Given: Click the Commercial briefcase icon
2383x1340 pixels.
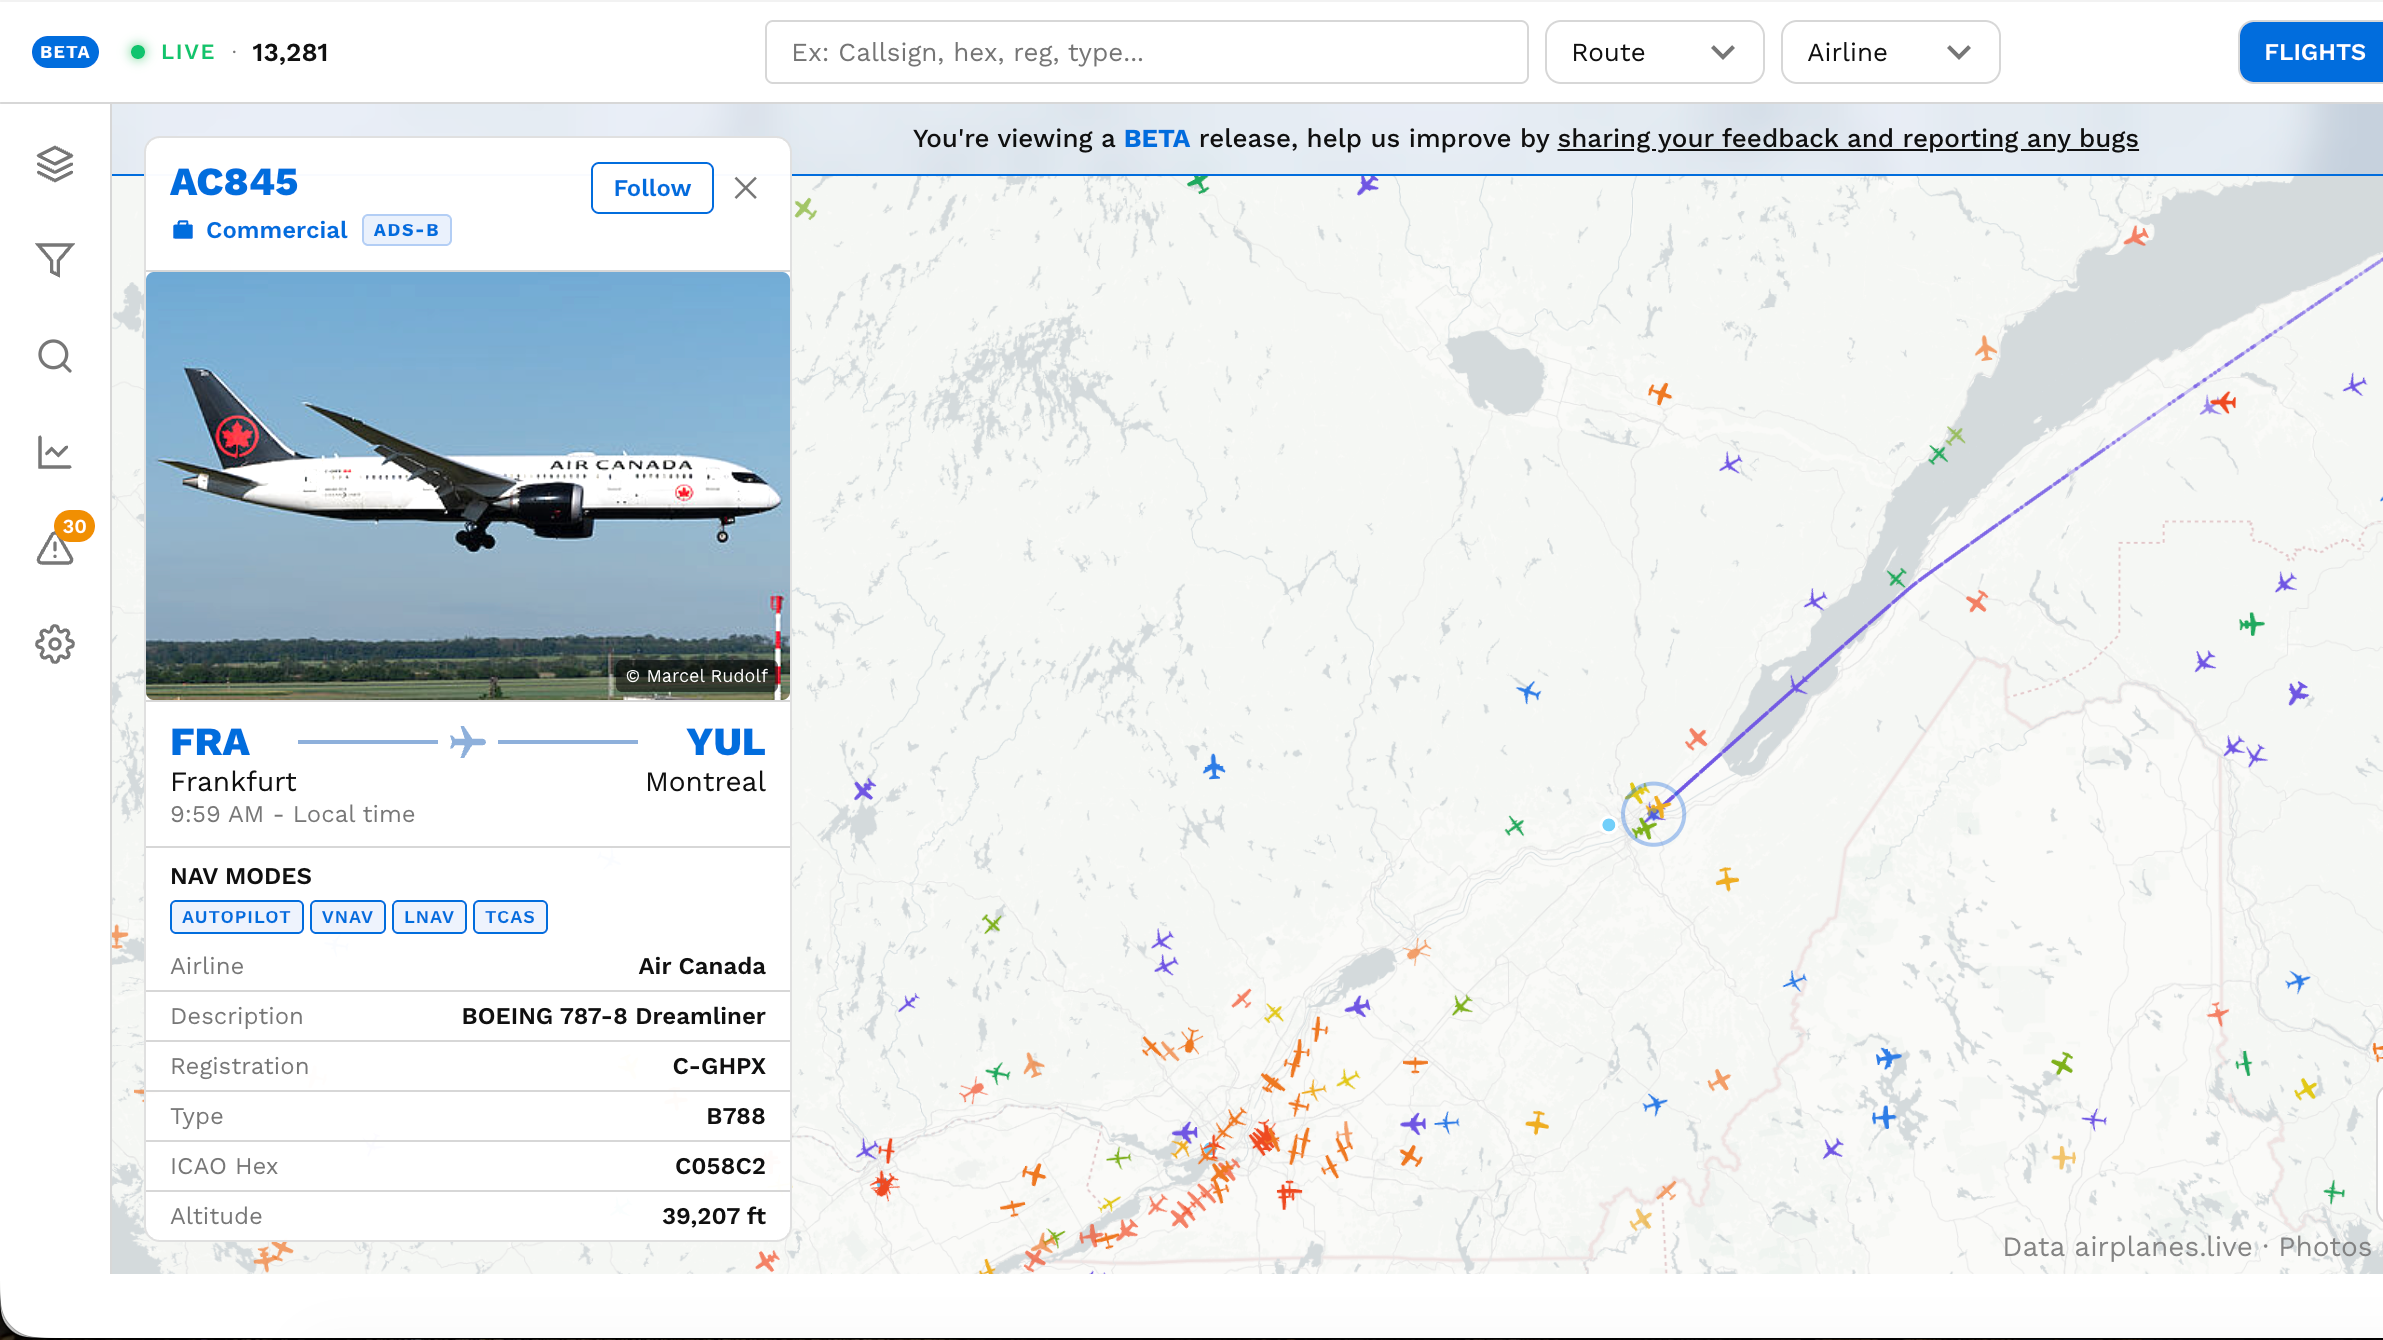Looking at the screenshot, I should click(x=183, y=230).
